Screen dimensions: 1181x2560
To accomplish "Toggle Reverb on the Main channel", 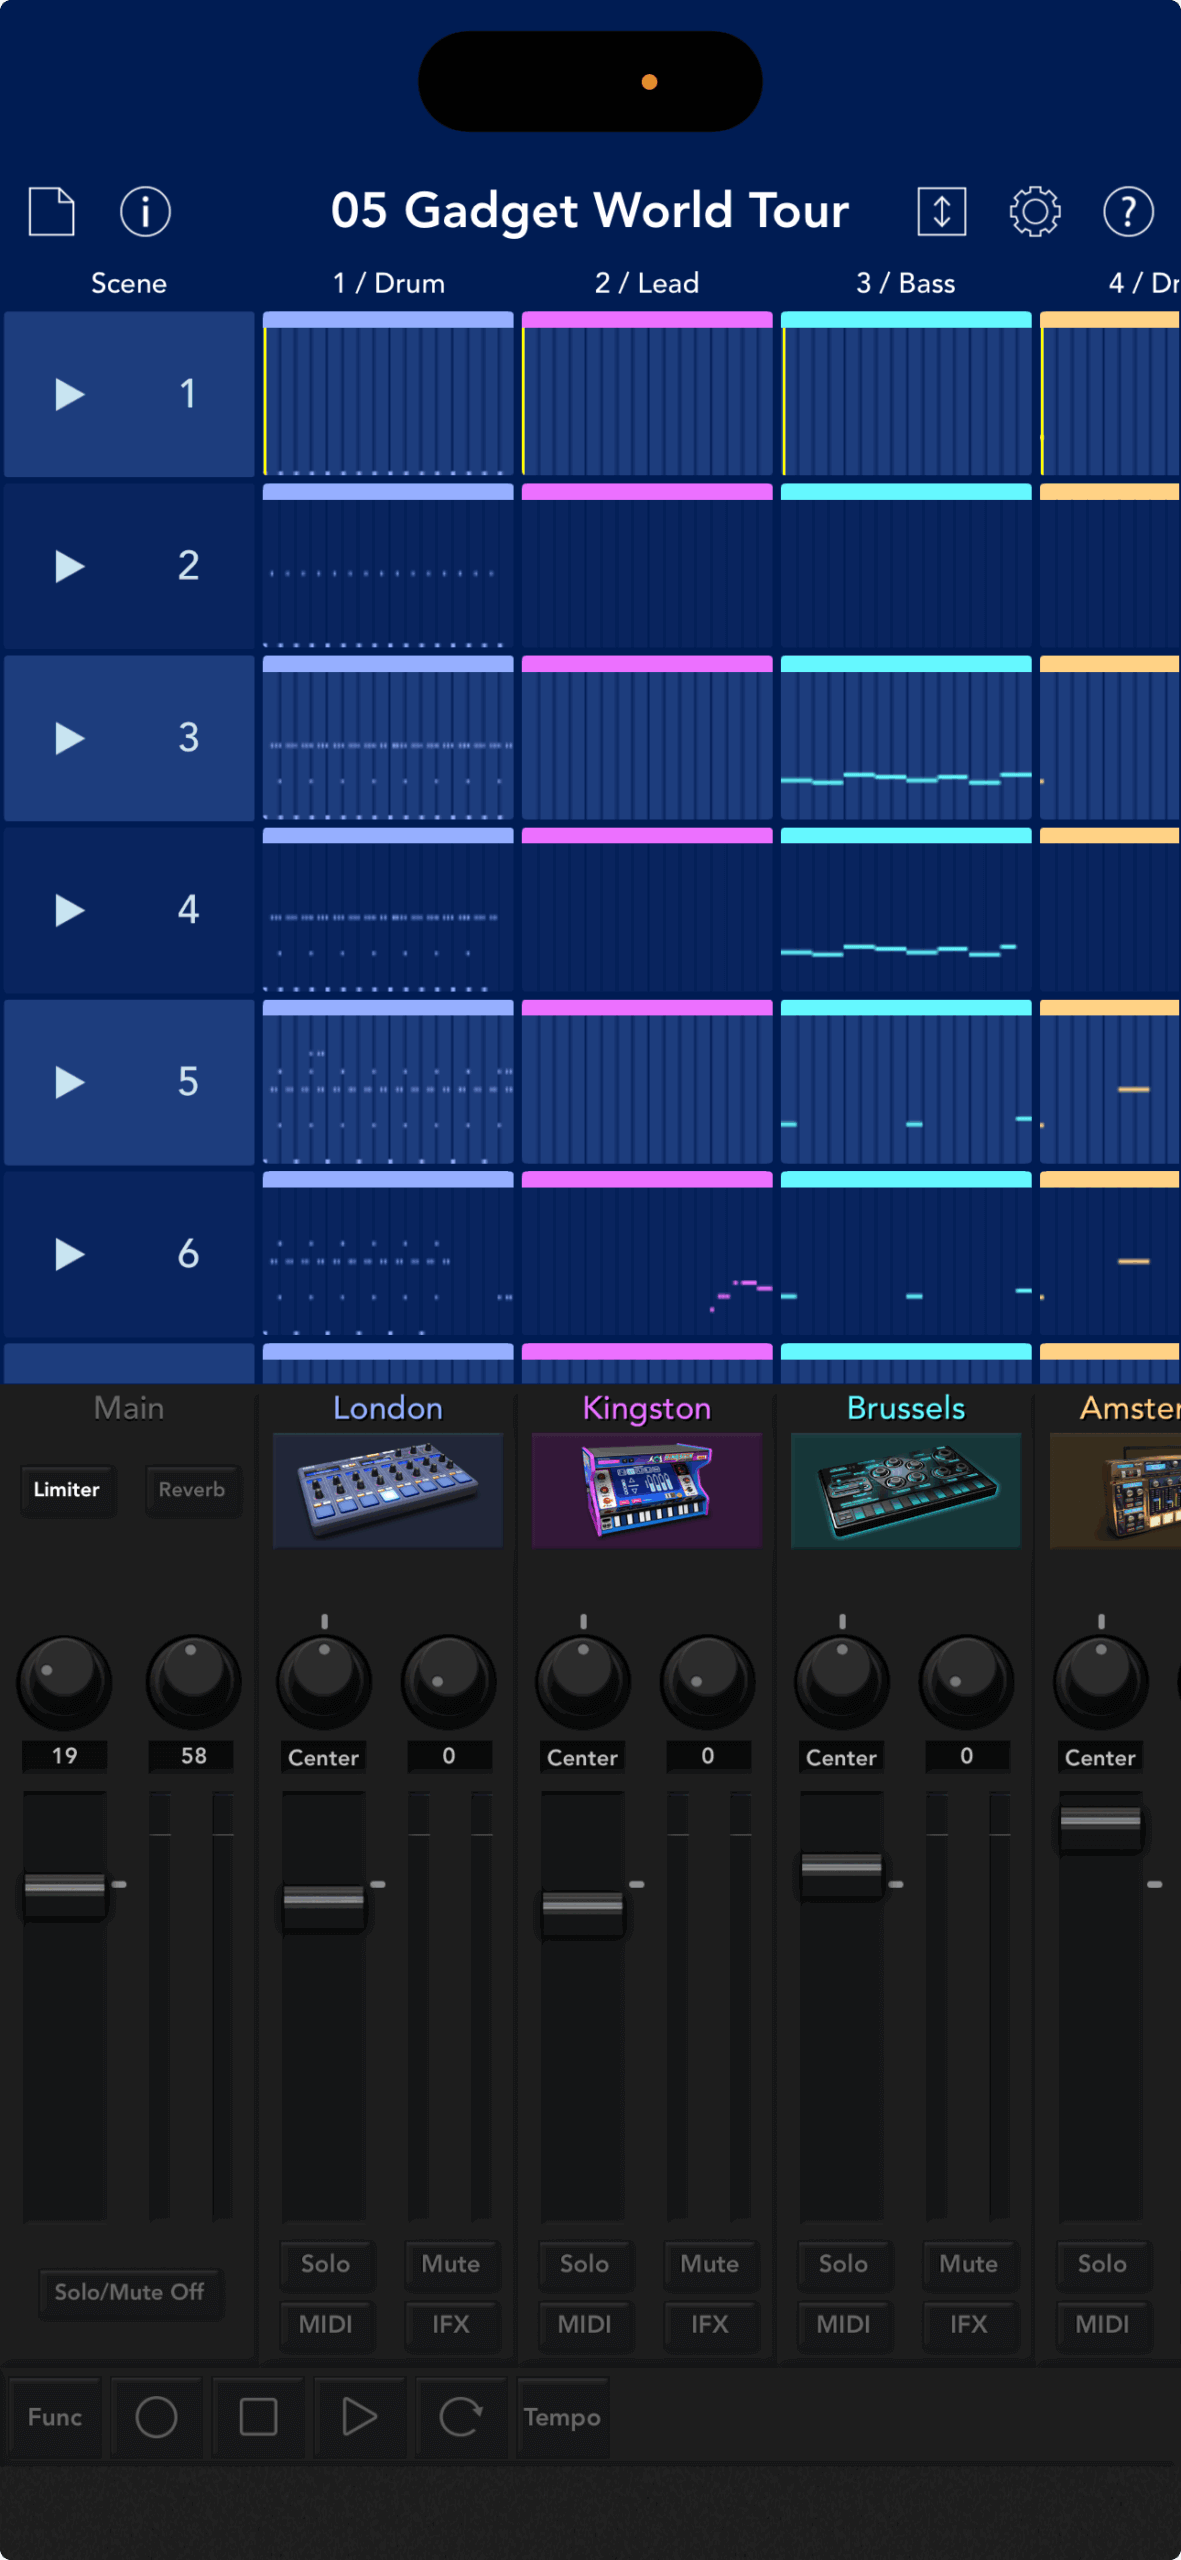I will tap(192, 1489).
